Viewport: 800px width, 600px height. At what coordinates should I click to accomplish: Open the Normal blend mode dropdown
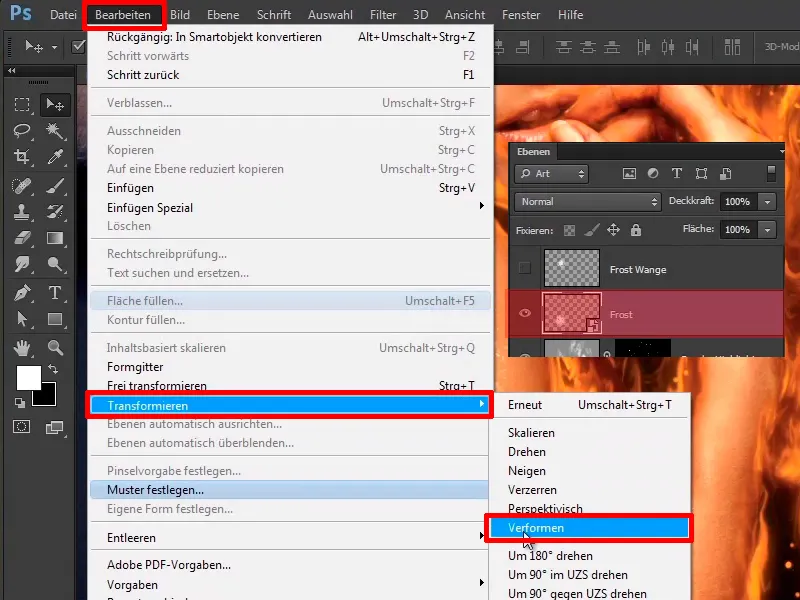click(x=588, y=202)
